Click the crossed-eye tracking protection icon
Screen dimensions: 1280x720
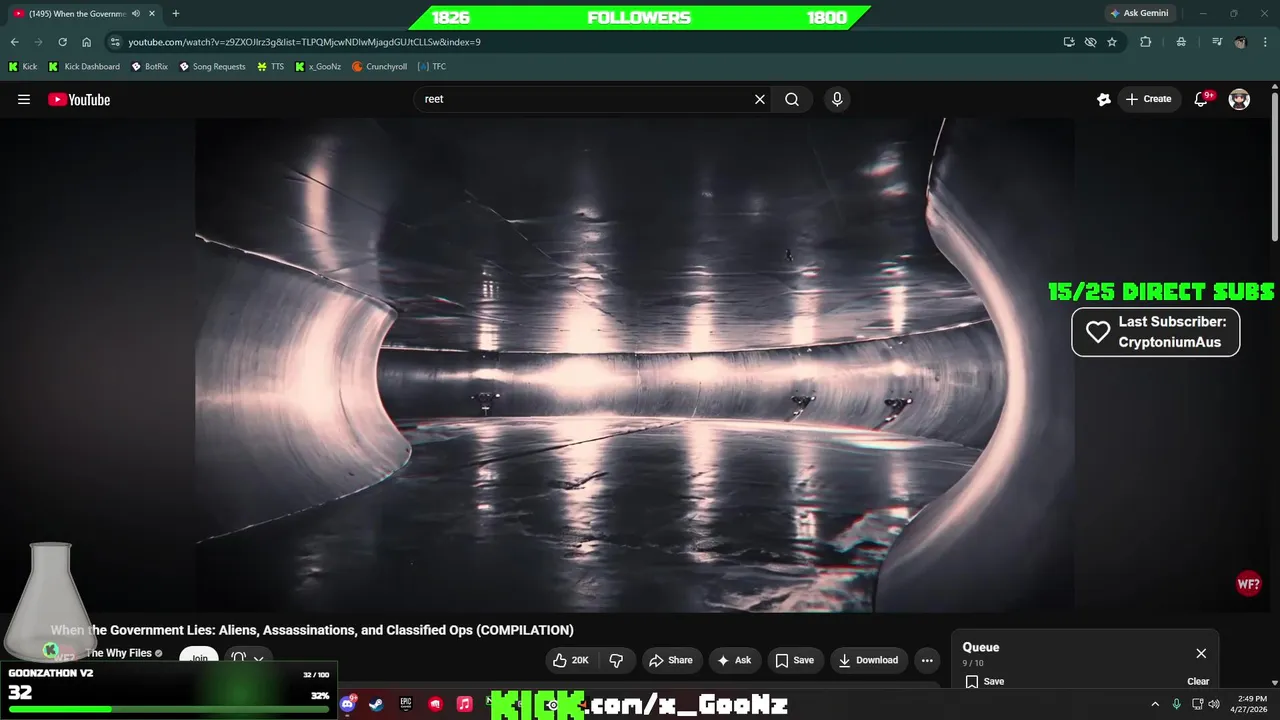click(1090, 42)
